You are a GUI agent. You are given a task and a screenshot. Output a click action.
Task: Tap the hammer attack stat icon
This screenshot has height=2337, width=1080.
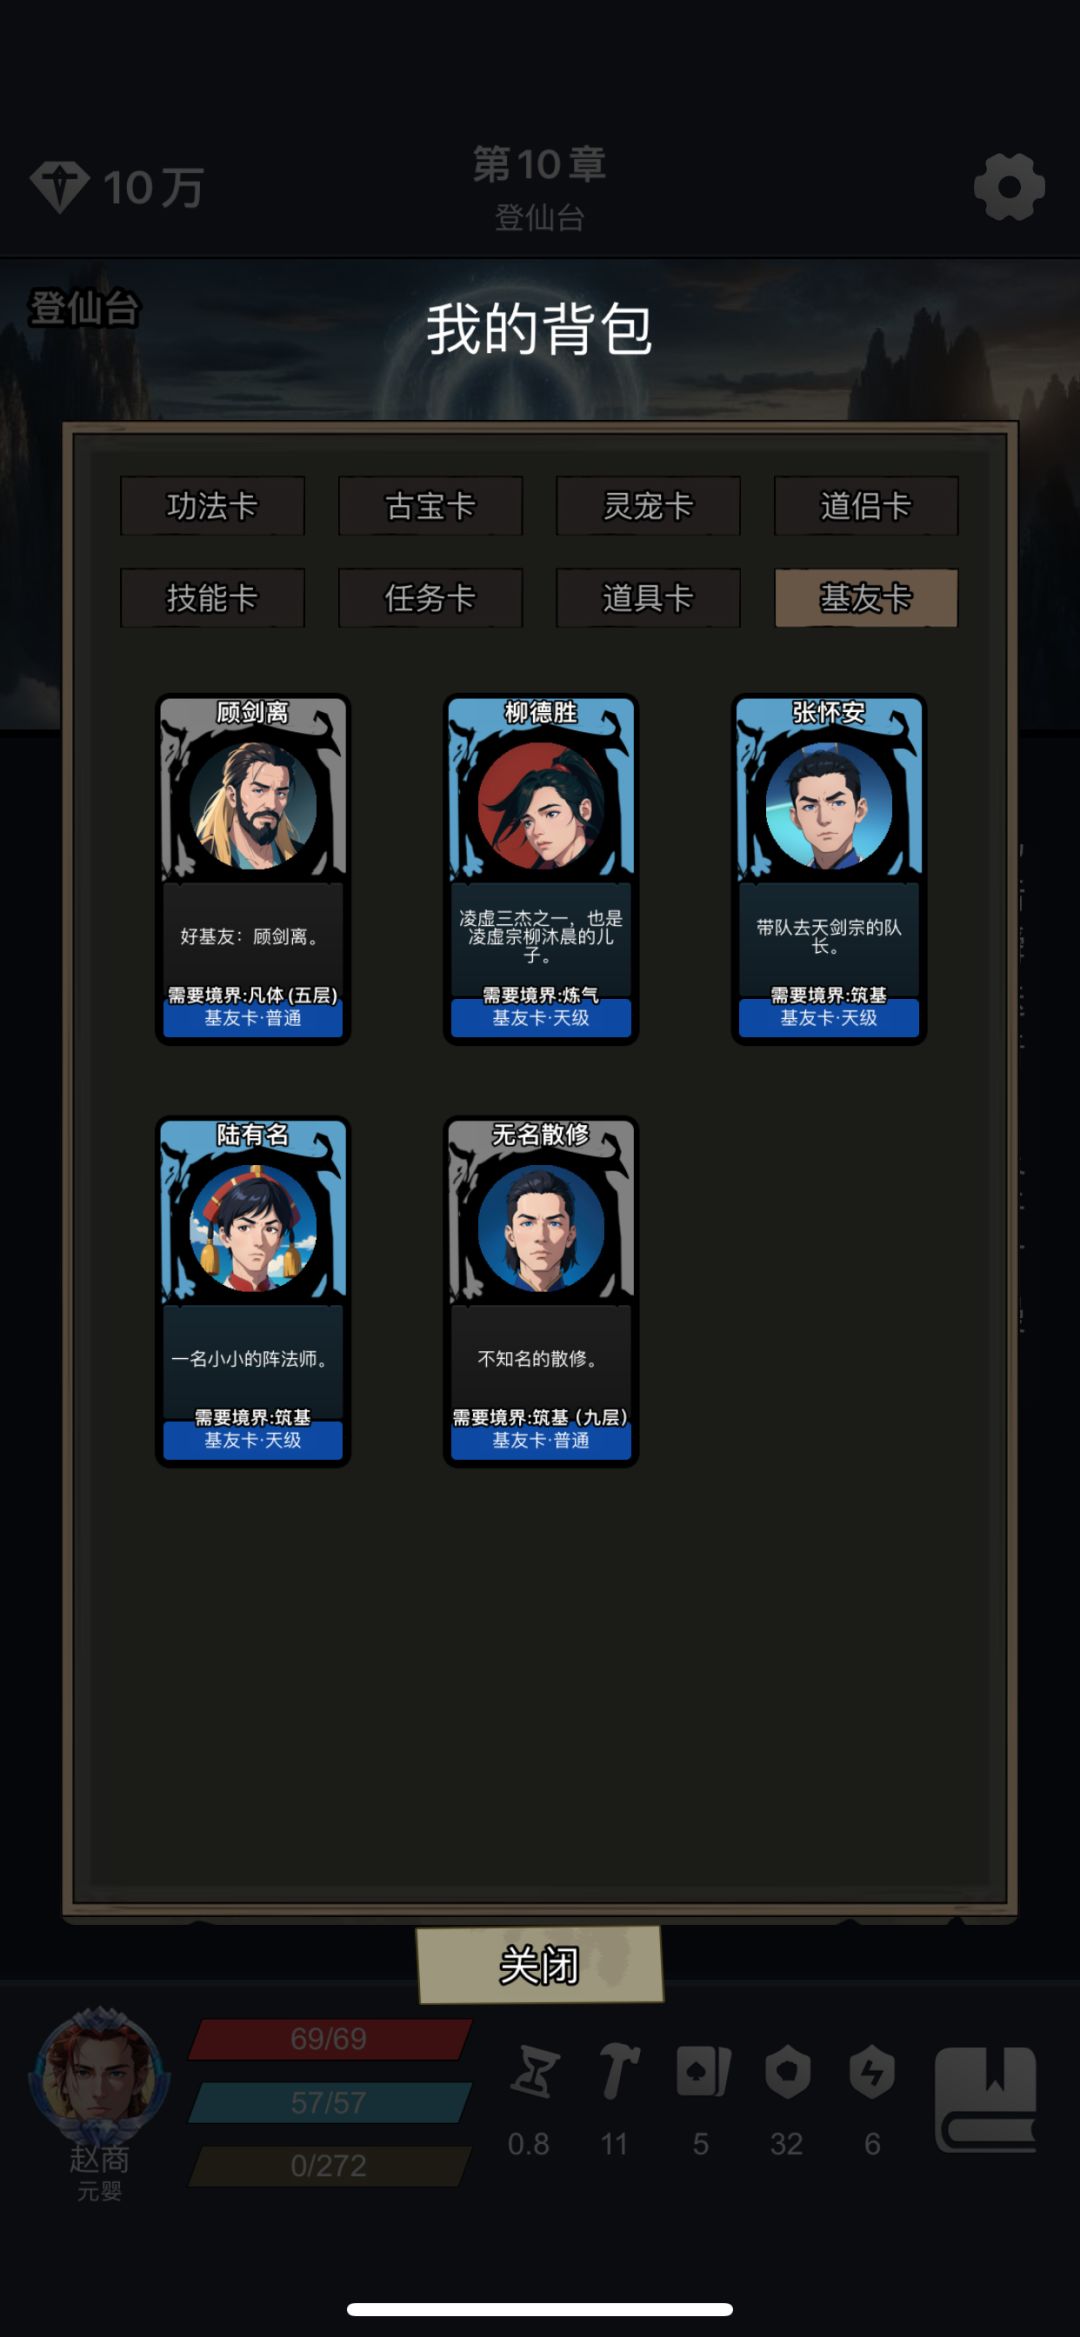click(x=618, y=2071)
